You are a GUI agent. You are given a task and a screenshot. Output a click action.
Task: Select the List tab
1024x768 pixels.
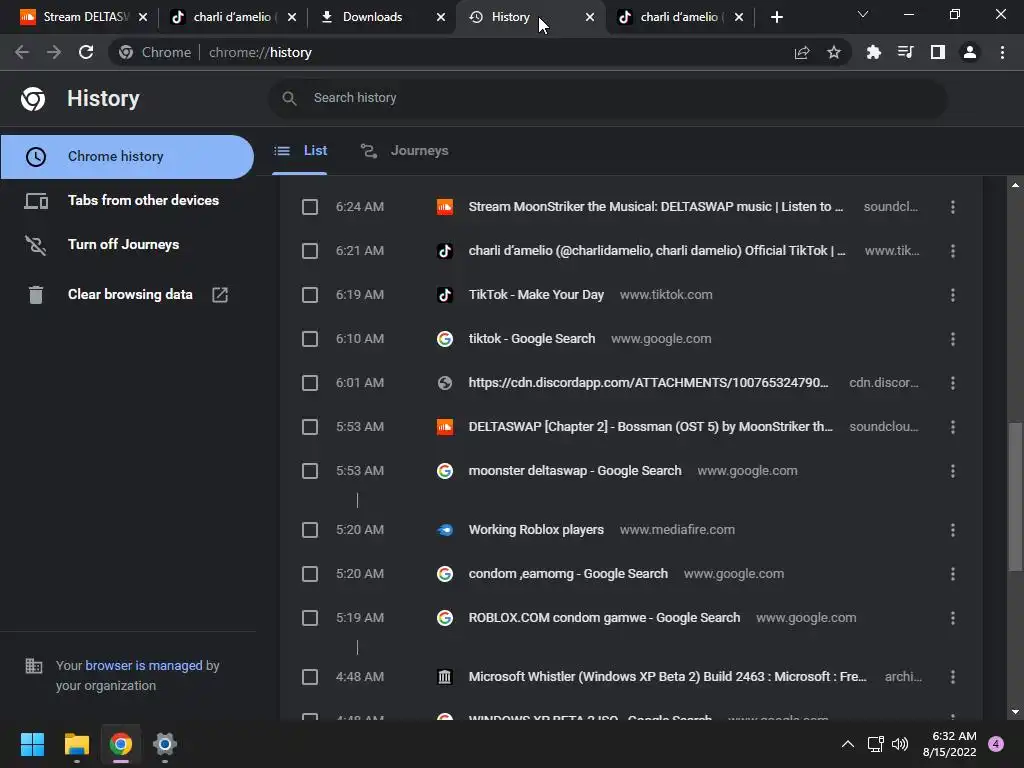[300, 151]
